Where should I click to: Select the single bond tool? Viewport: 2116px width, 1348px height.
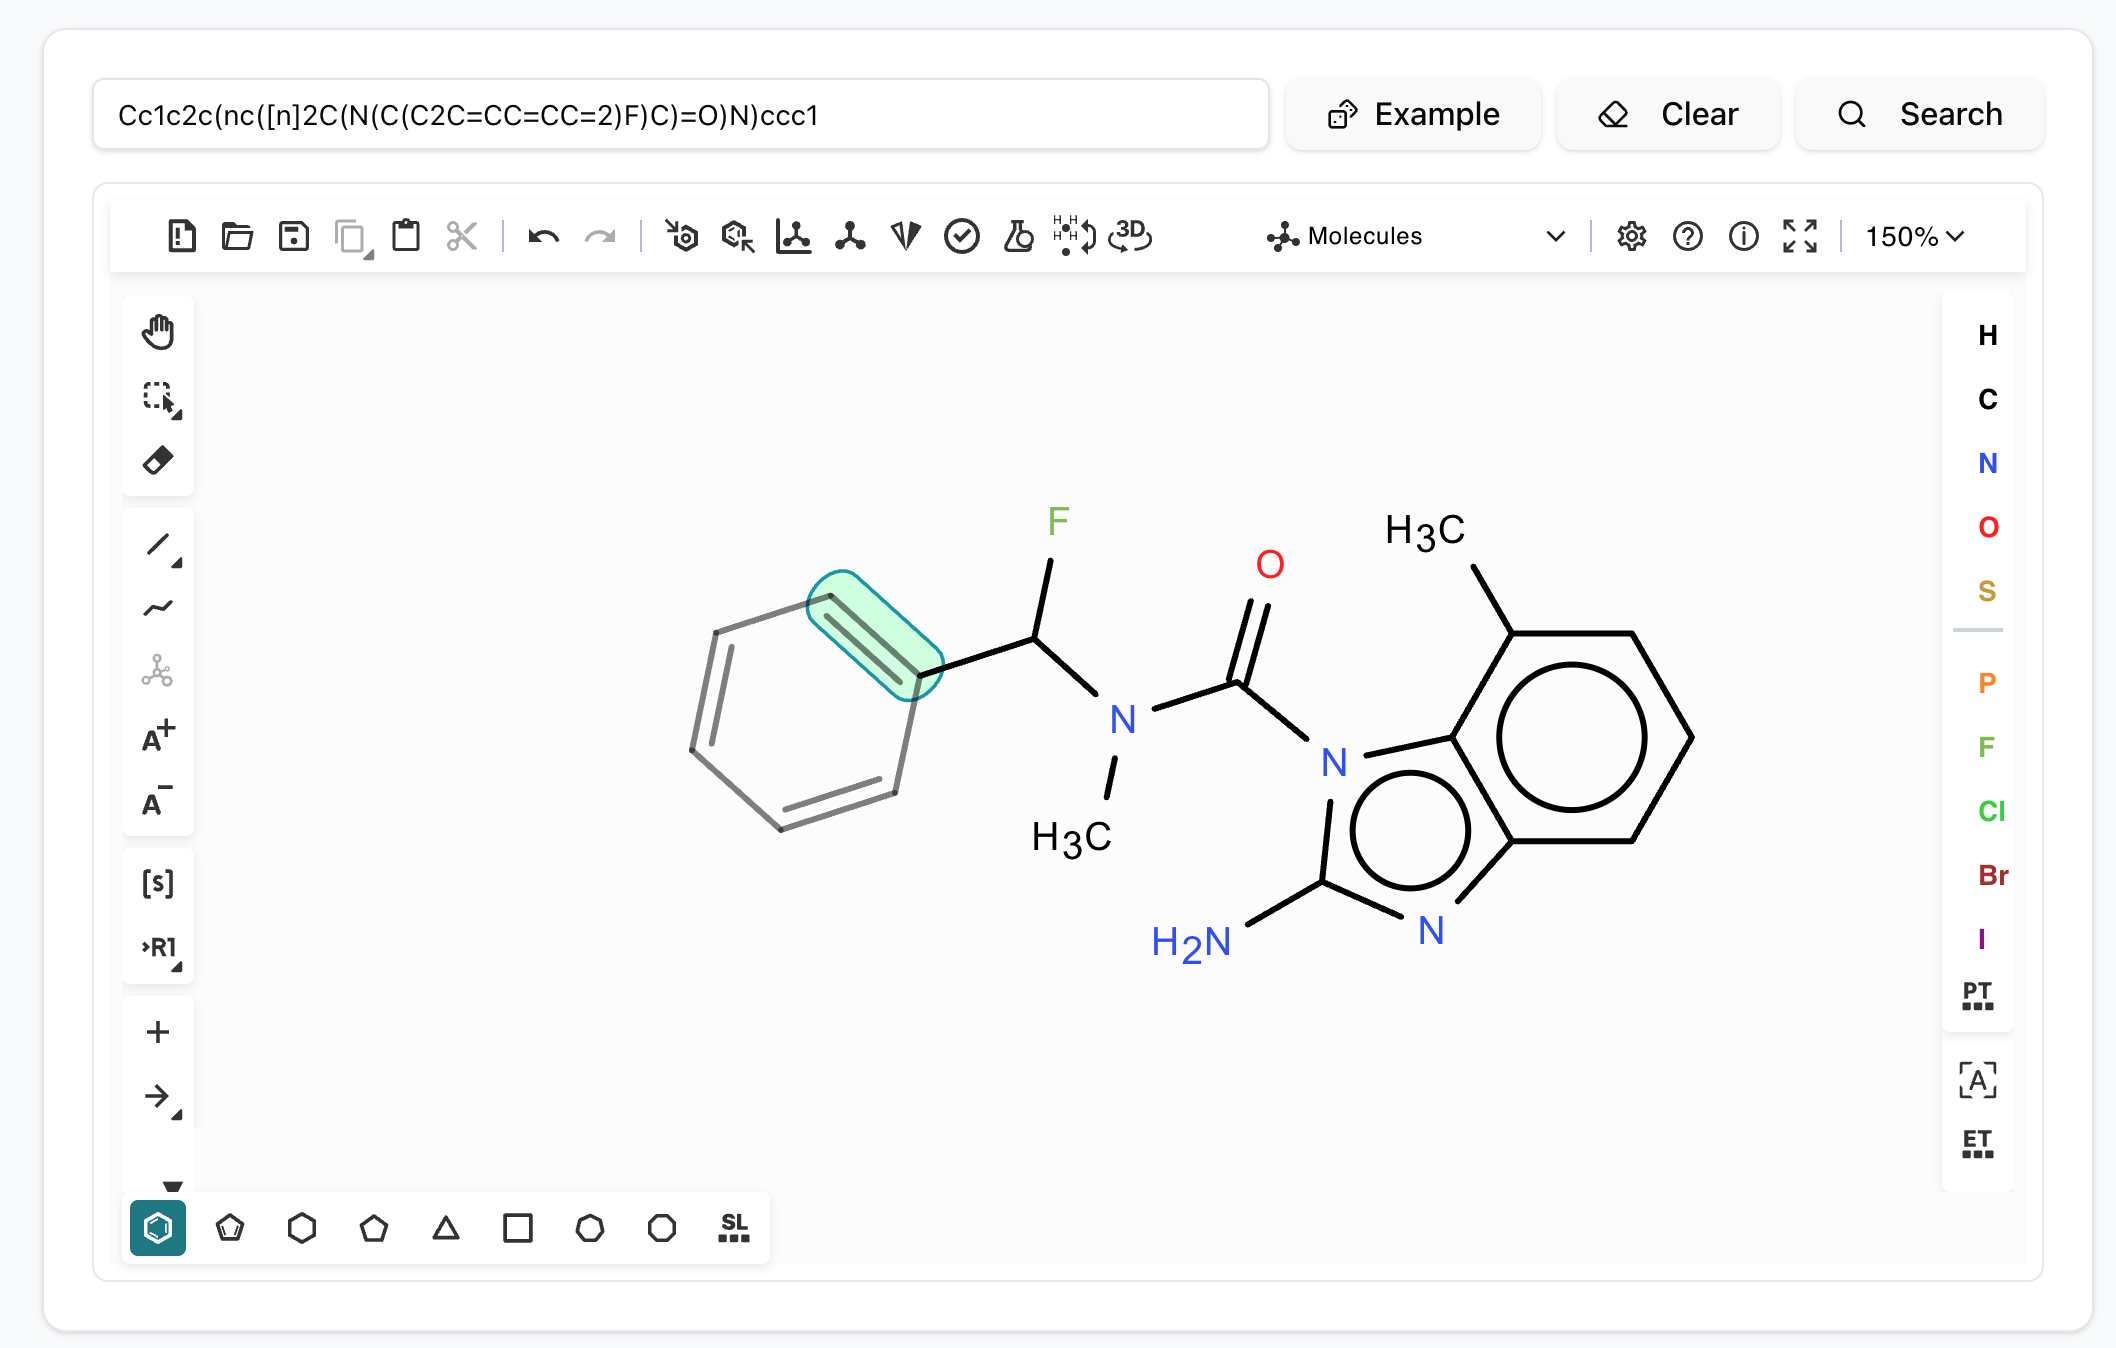click(x=160, y=545)
